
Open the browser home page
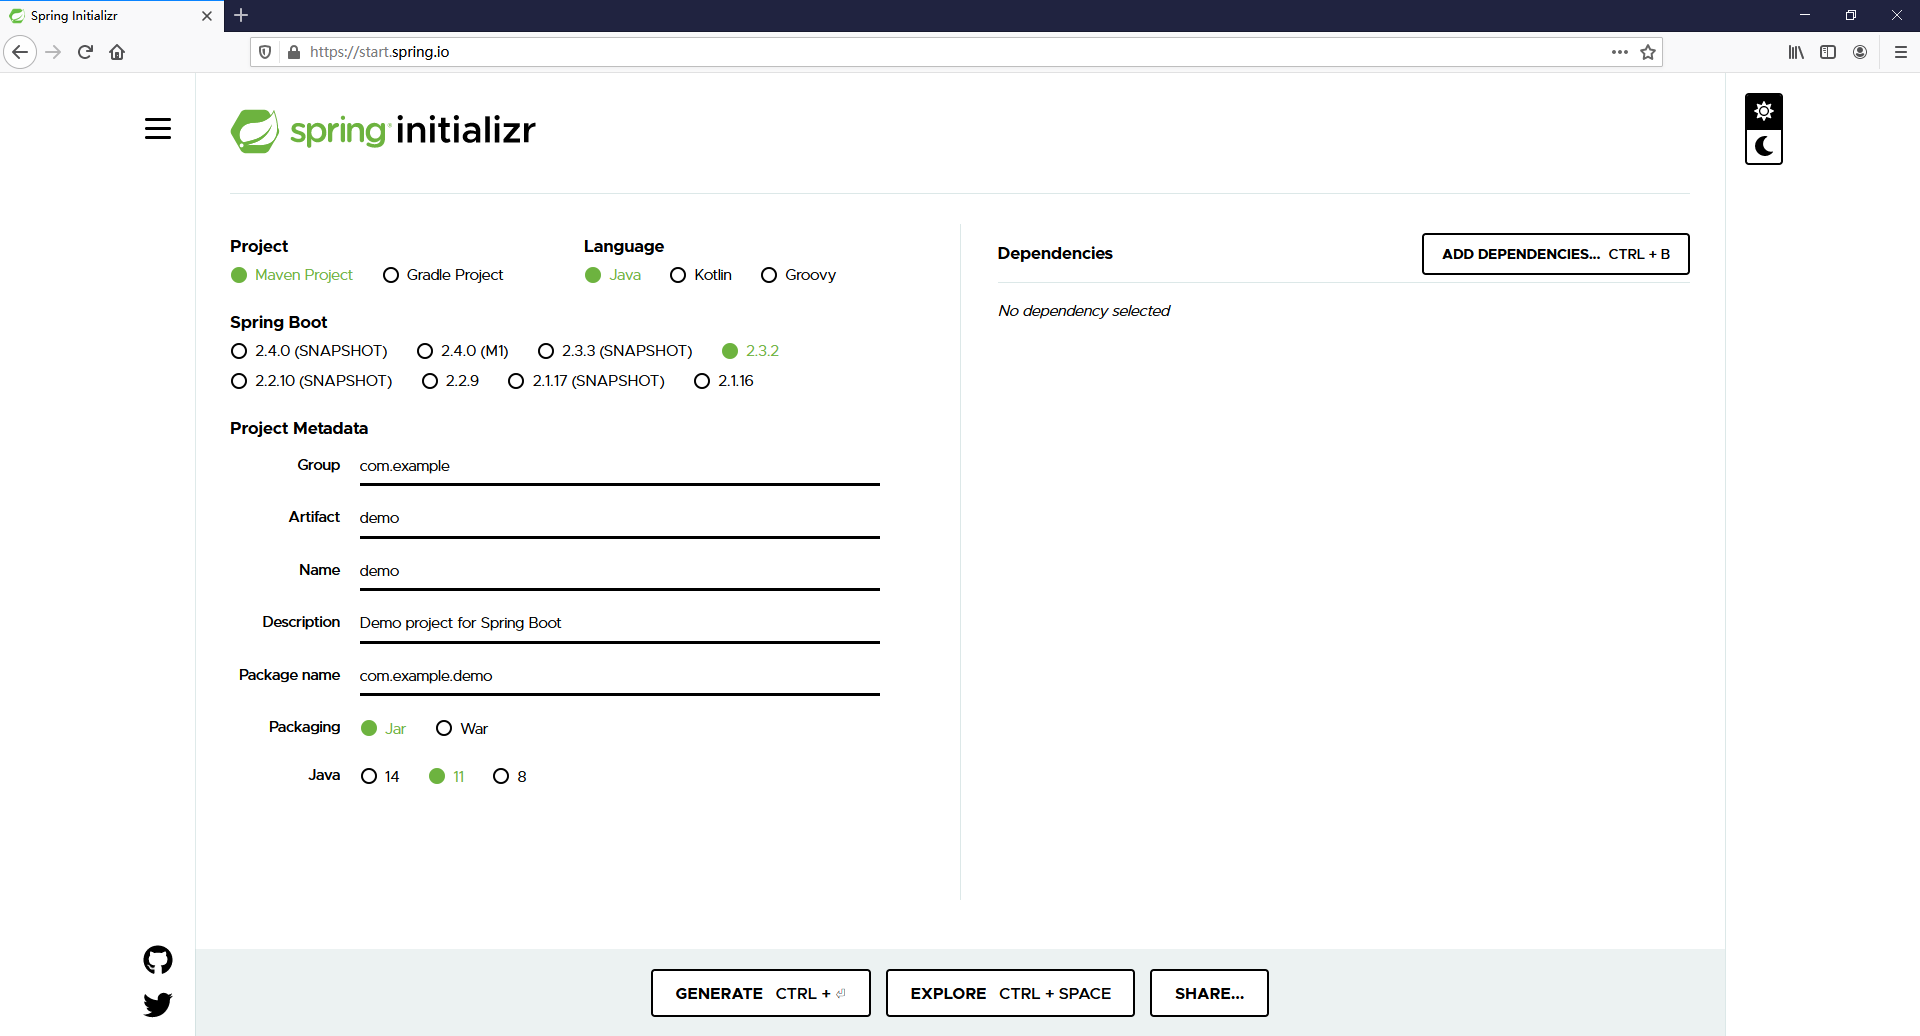tap(117, 52)
